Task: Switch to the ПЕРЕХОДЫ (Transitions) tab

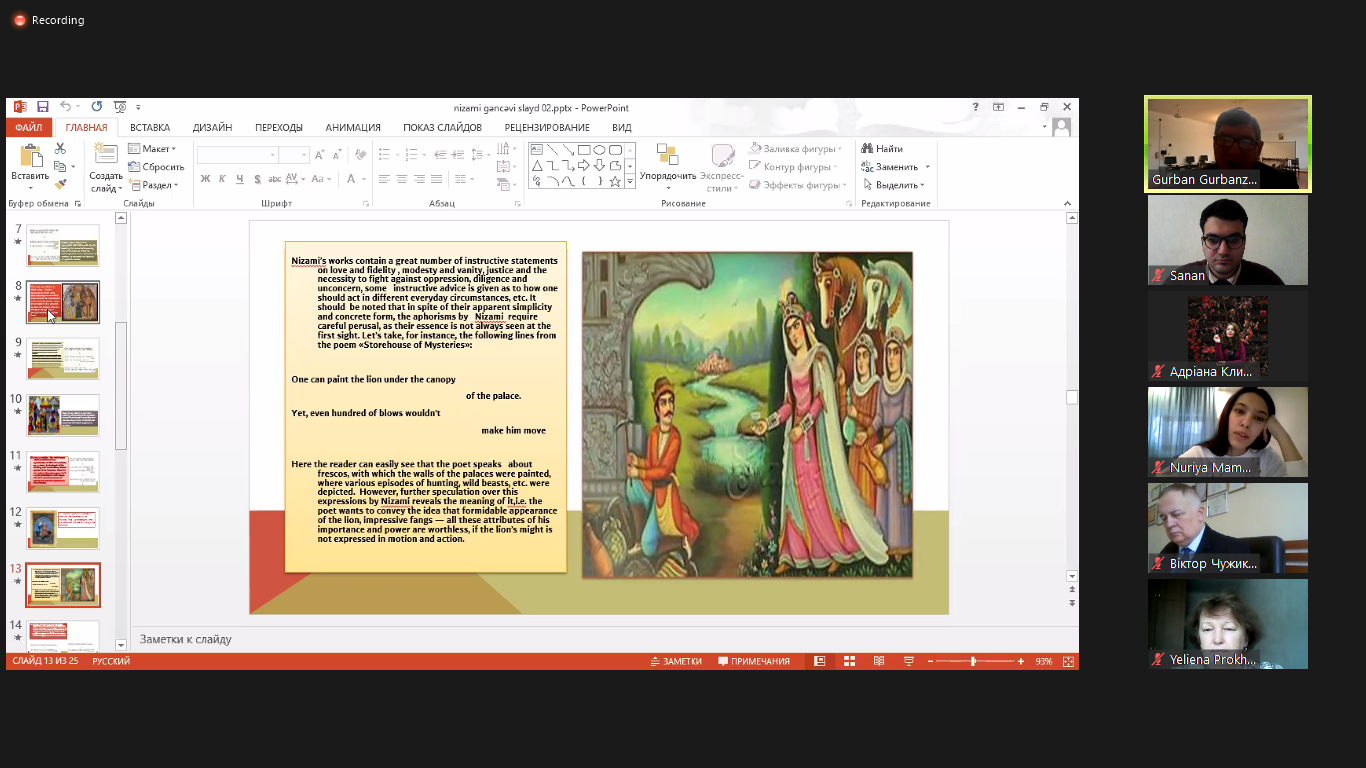Action: pos(279,128)
